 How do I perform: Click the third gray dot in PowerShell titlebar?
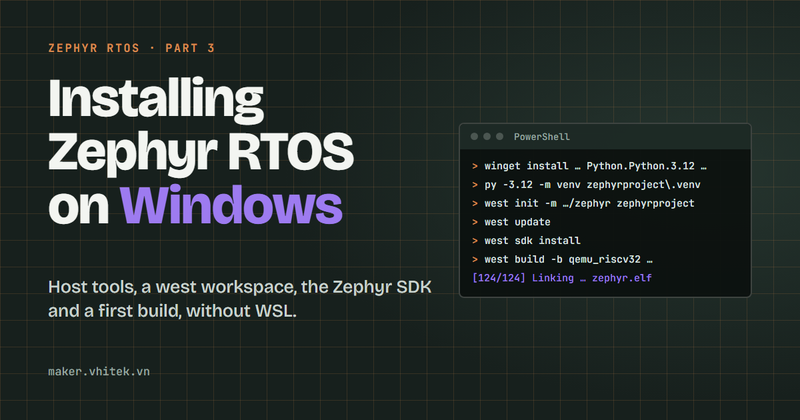point(499,136)
